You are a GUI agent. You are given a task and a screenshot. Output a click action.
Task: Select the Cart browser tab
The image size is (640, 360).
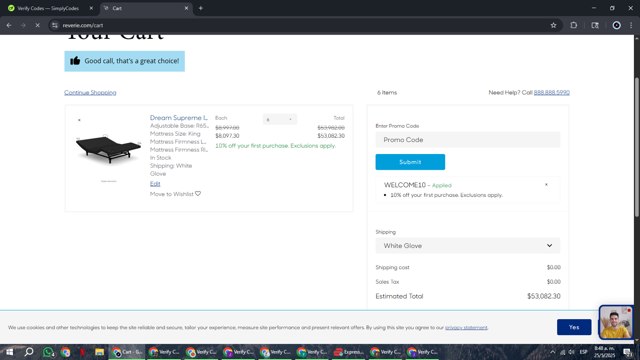tap(145, 8)
